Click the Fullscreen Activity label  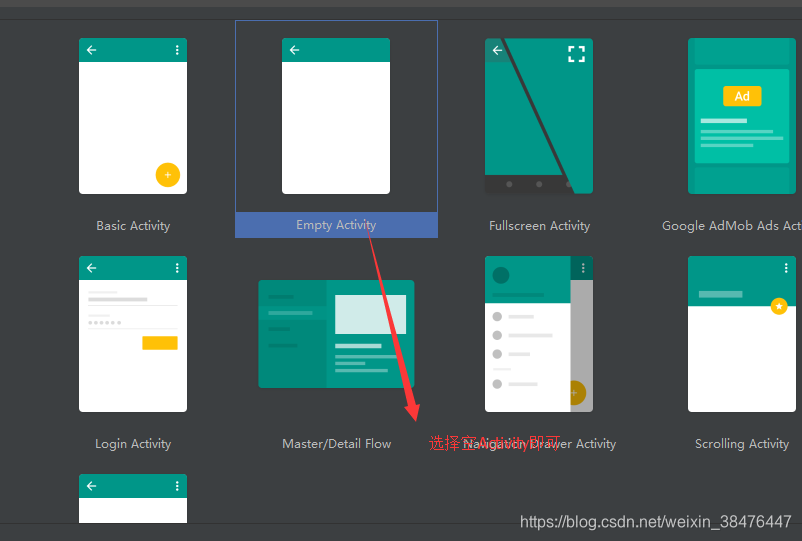click(x=539, y=226)
